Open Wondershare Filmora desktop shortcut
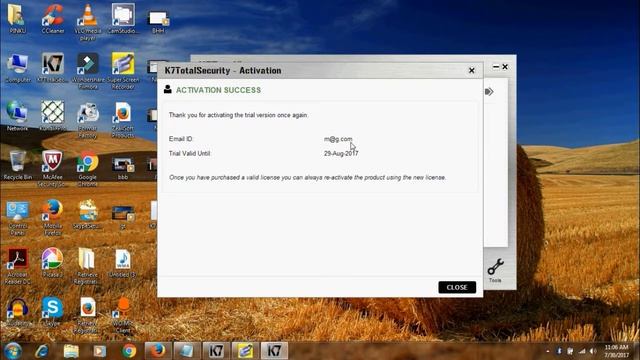 click(x=88, y=71)
